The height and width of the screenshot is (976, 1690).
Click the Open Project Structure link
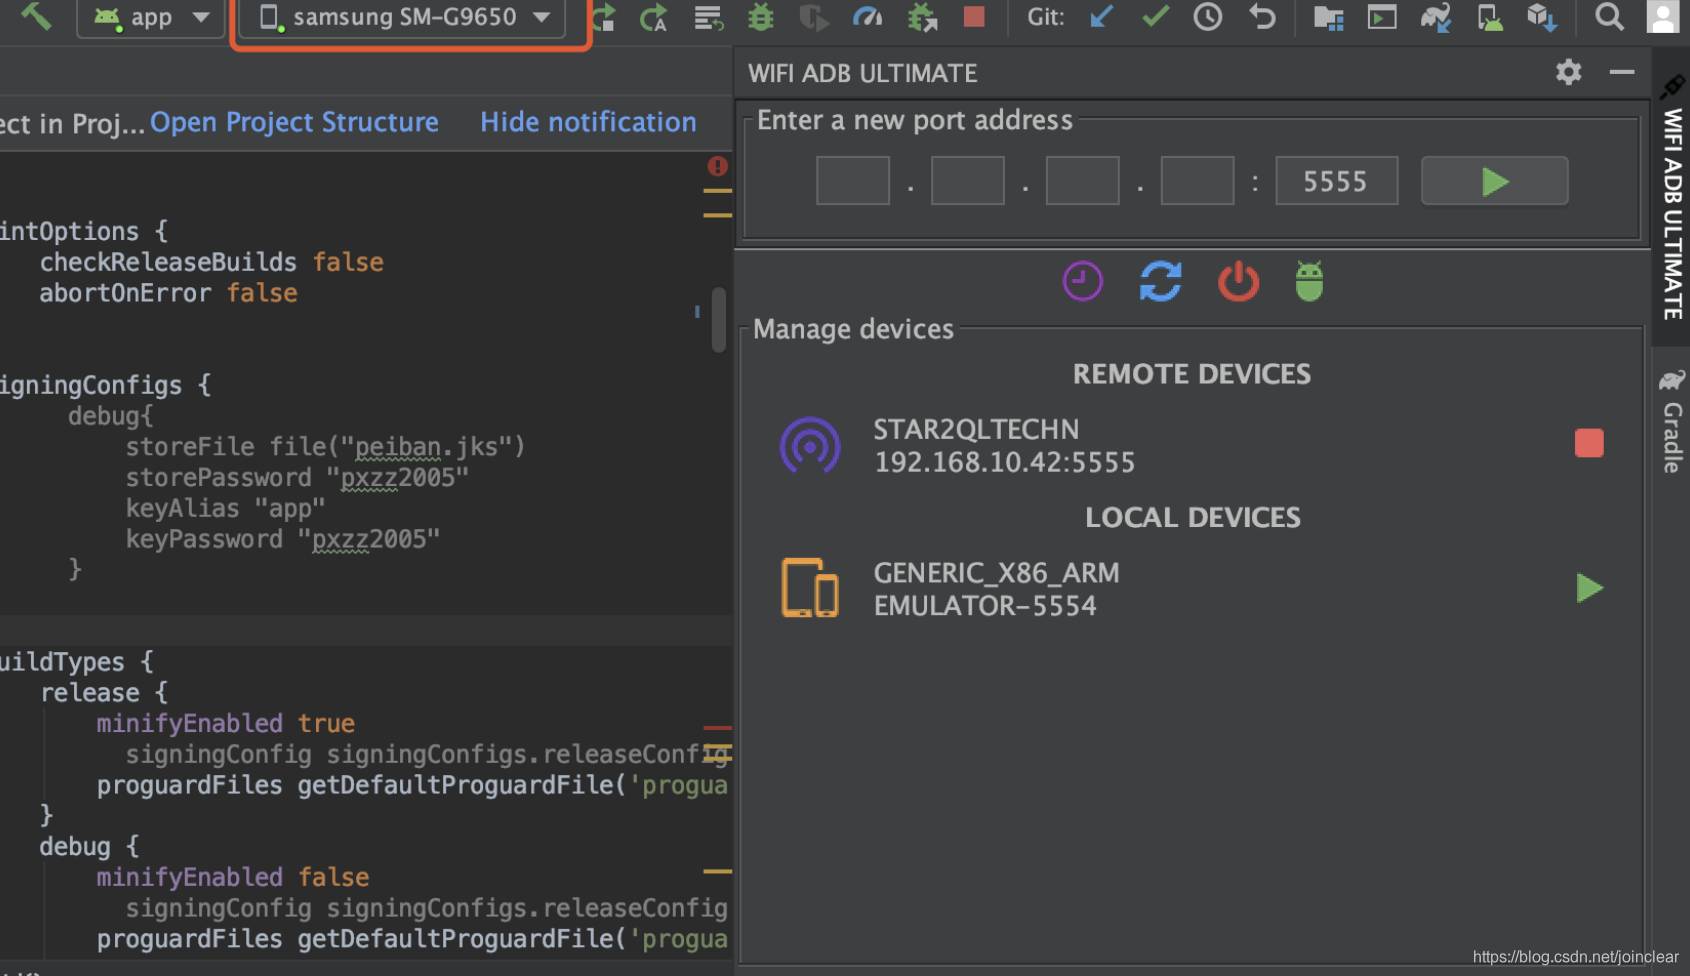(x=294, y=122)
